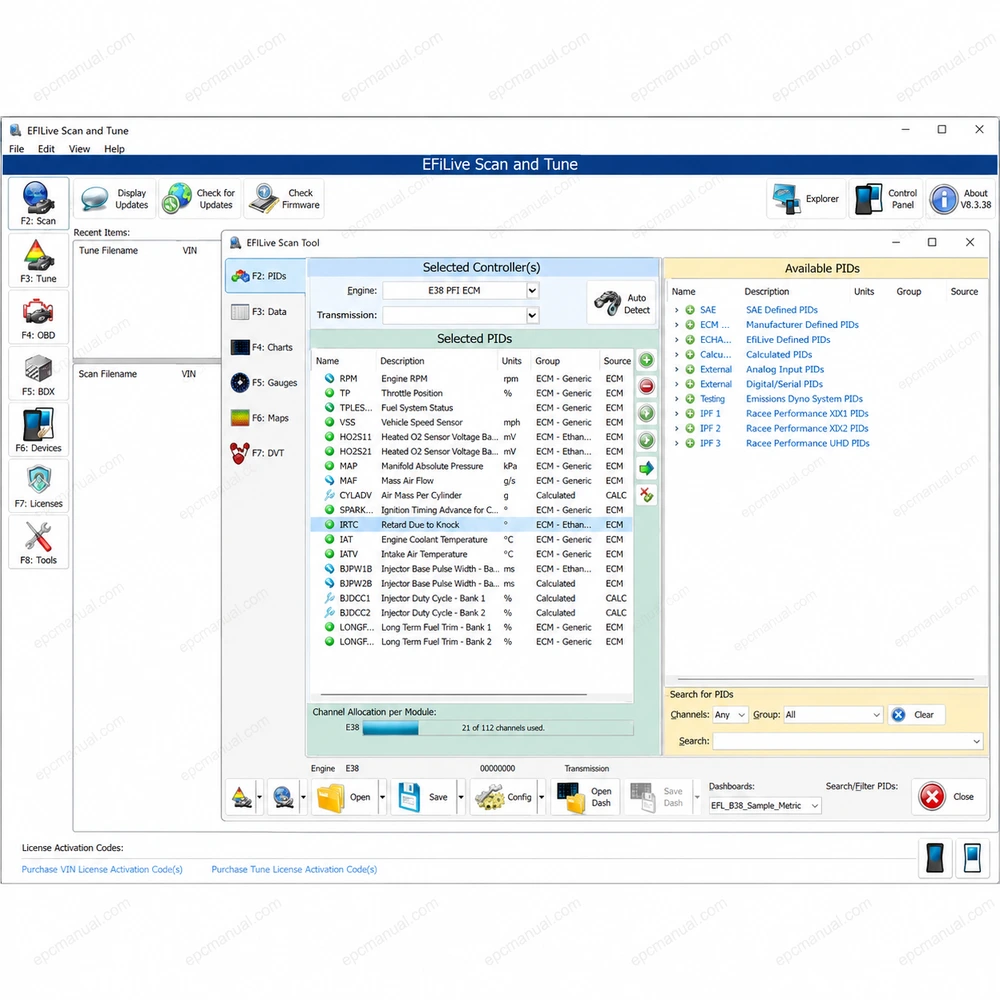Screen dimensions: 1000x1000
Task: Select the MAF Mass Air Flow row
Action: tap(471, 481)
